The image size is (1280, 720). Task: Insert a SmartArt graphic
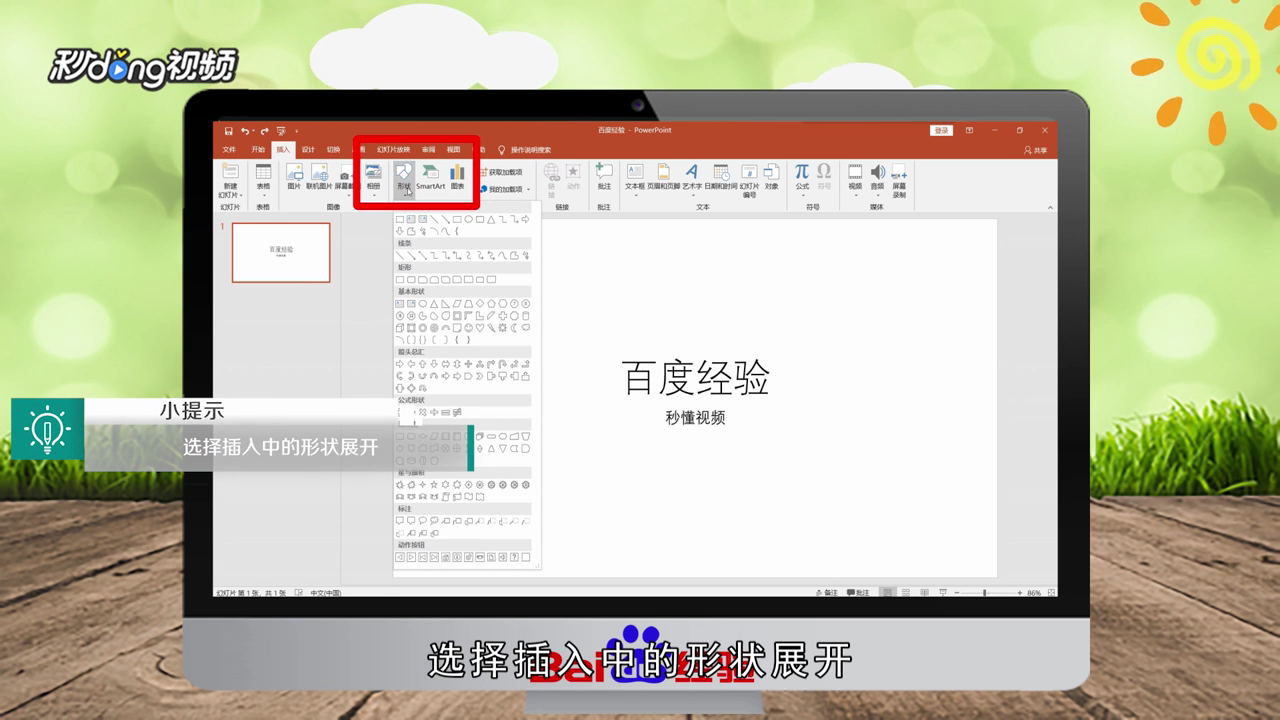point(430,177)
